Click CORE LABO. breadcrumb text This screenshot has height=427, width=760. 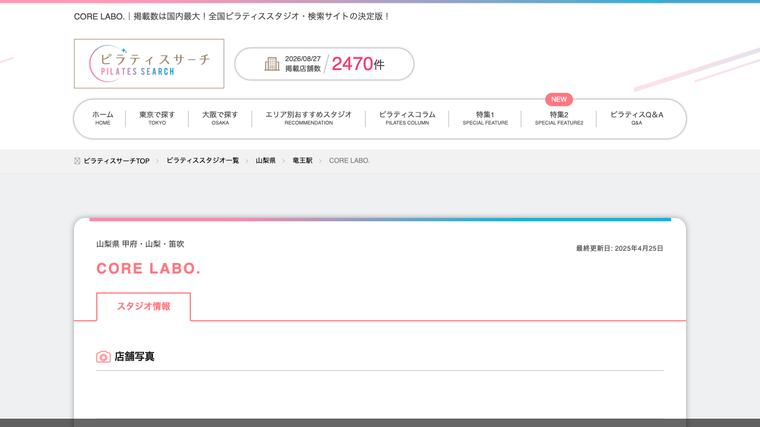pos(349,160)
